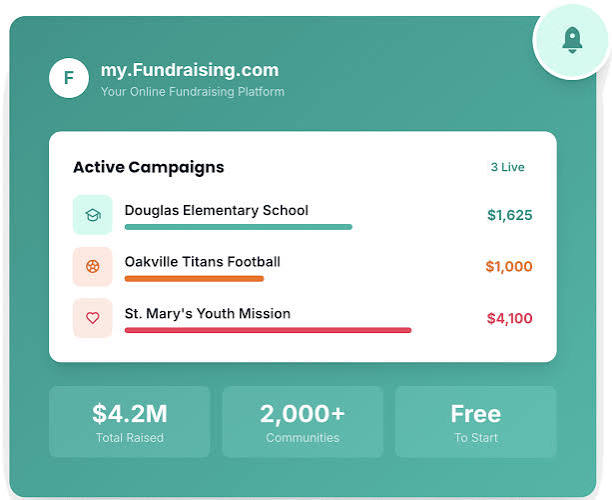Viewport: 612px width, 500px height.
Task: Click the notification bell icon
Action: tap(572, 41)
